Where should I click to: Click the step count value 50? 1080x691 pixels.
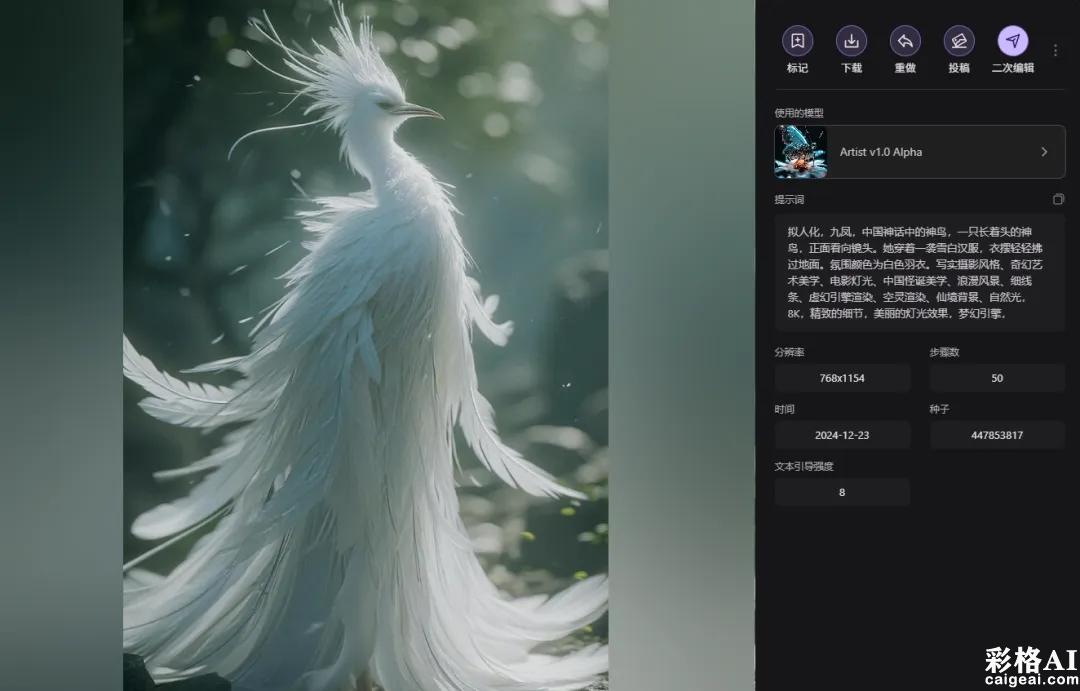(997, 378)
